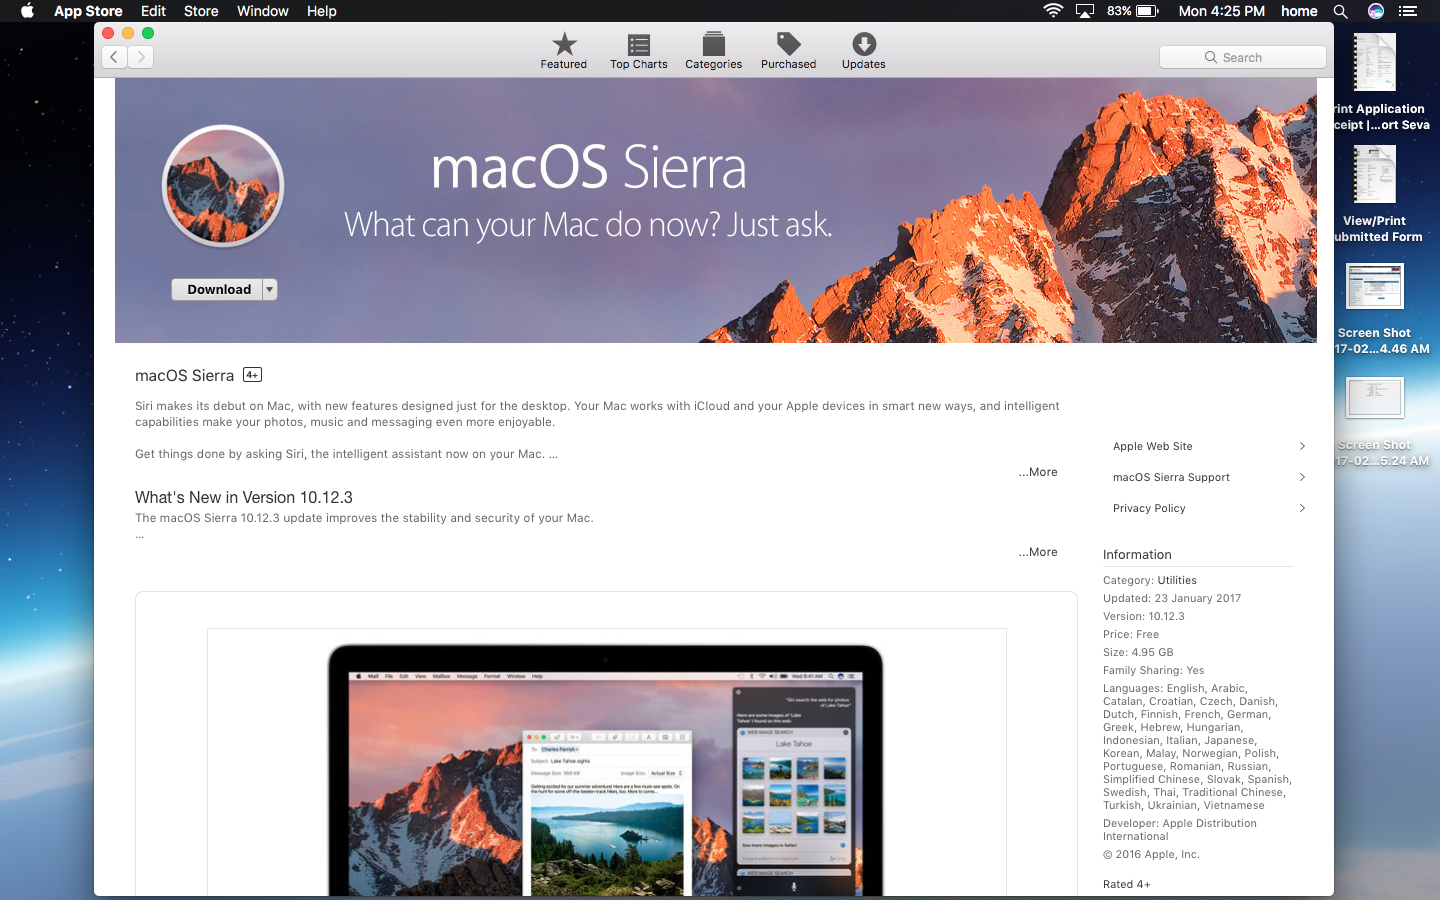Go forward with the right arrow button
Image resolution: width=1440 pixels, height=900 pixels.
[x=141, y=57]
